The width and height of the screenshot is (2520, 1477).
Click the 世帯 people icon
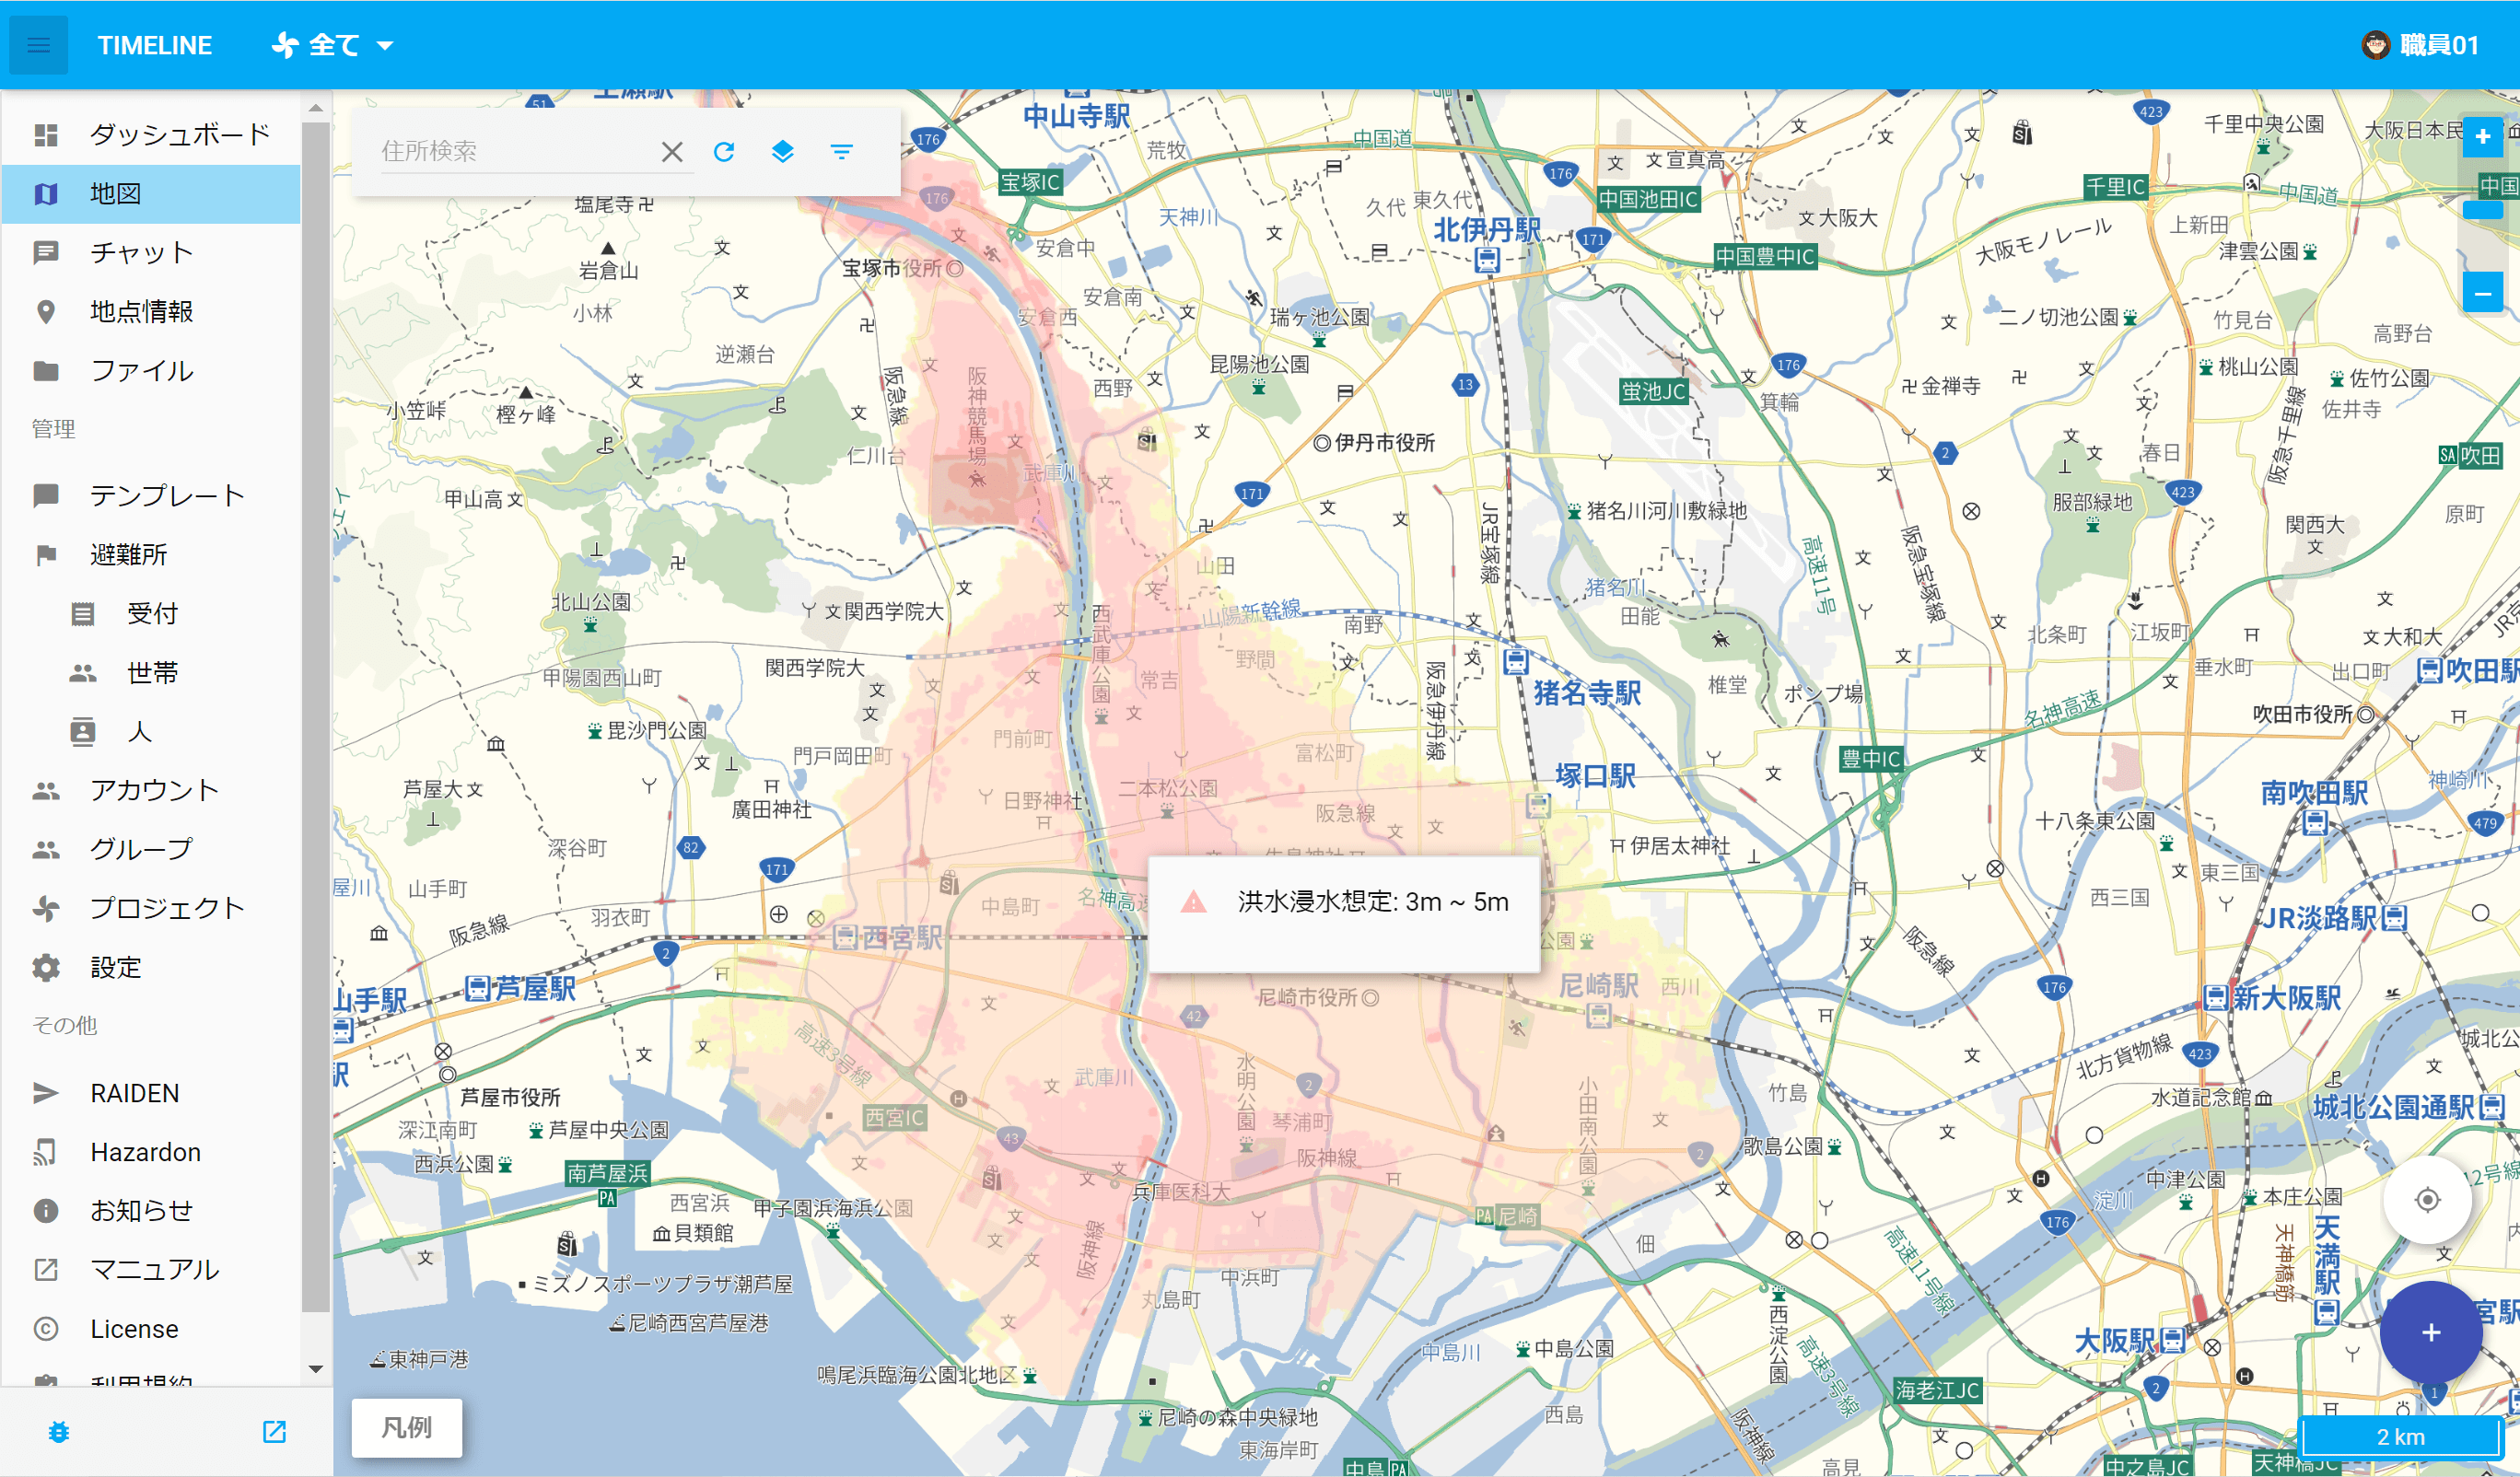tap(83, 672)
